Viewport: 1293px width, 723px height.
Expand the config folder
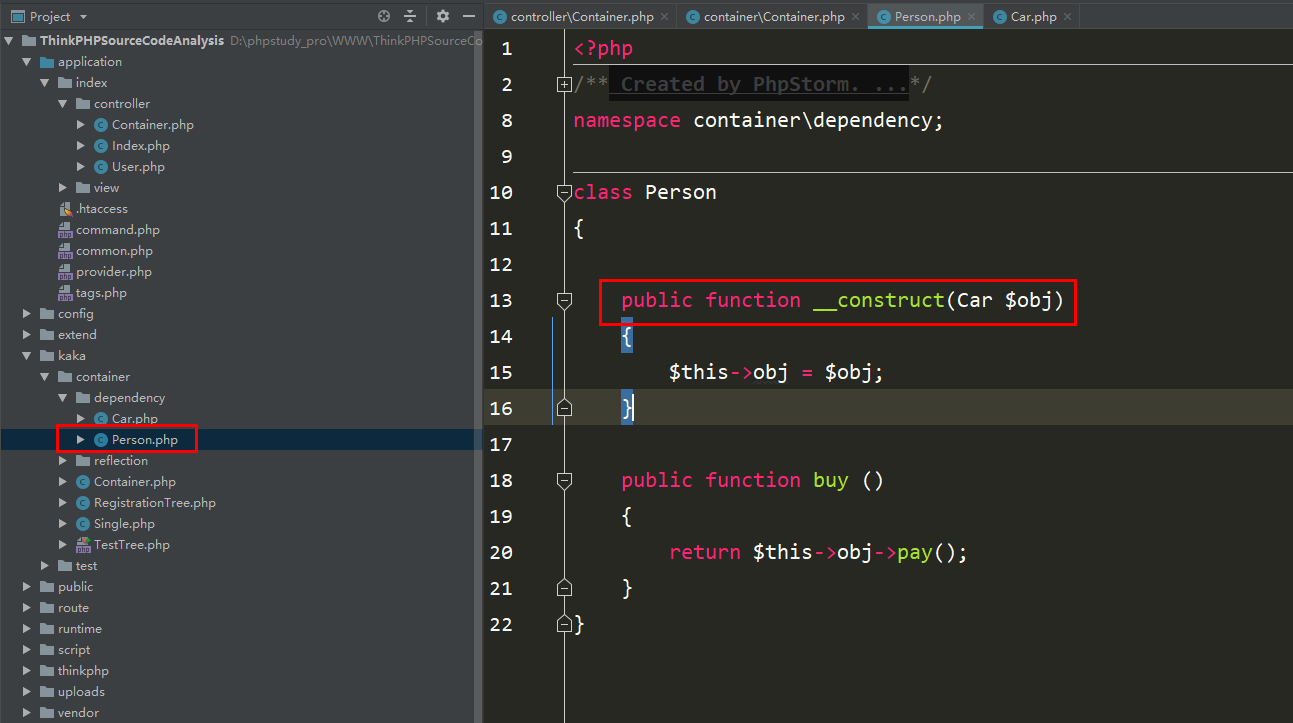(x=27, y=314)
